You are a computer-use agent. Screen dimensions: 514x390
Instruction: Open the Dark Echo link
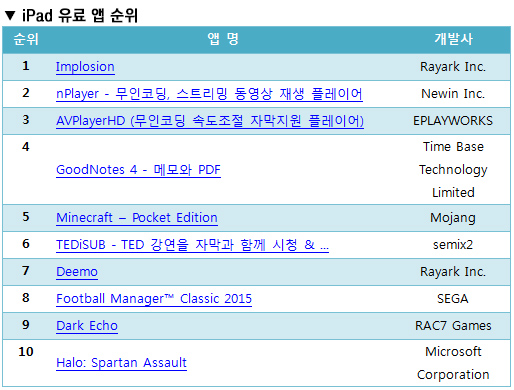(x=87, y=326)
